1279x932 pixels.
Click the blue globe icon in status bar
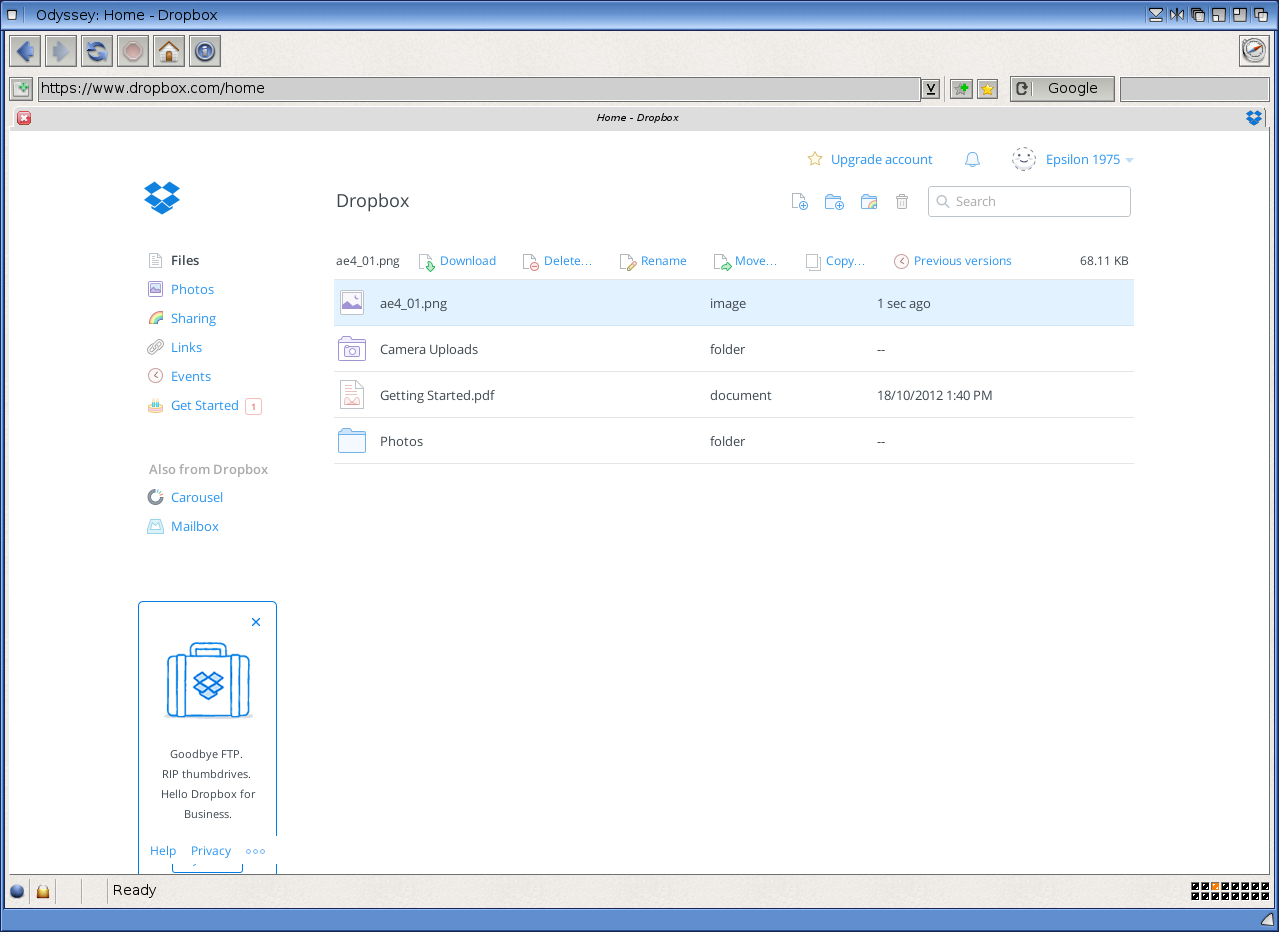coord(17,891)
